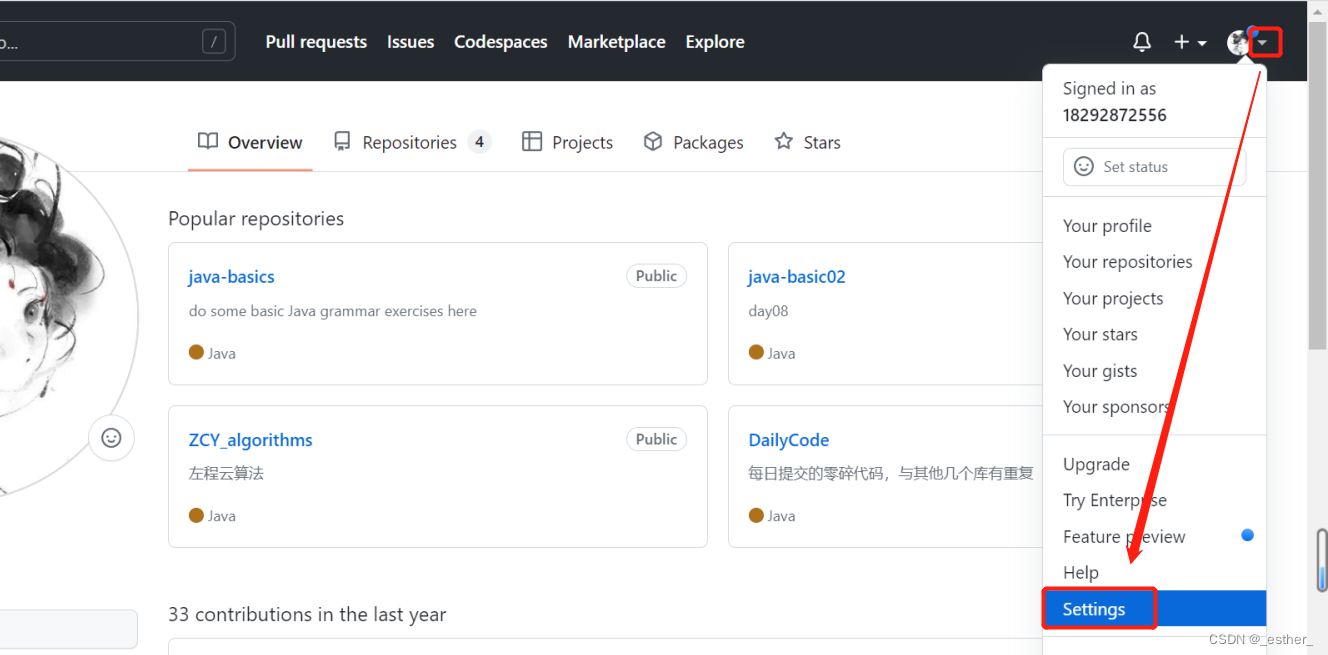Click the Public badge on java-basics
Image resolution: width=1328 pixels, height=655 pixels.
(656, 276)
